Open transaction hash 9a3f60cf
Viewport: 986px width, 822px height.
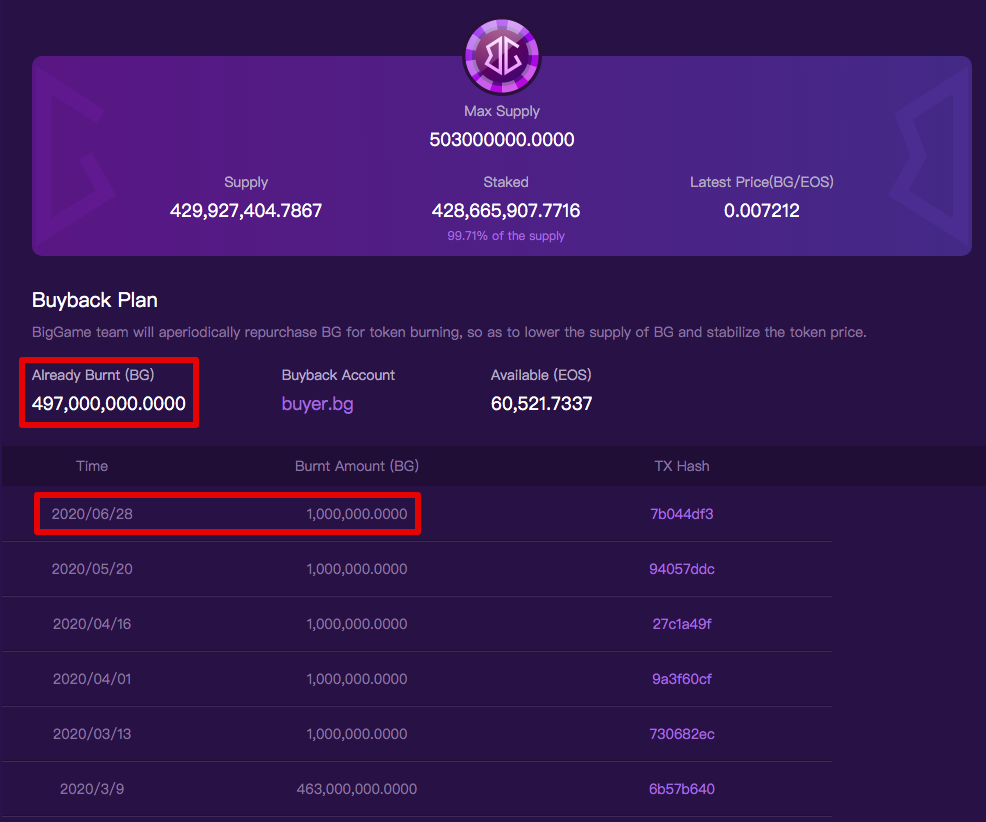[x=682, y=679]
